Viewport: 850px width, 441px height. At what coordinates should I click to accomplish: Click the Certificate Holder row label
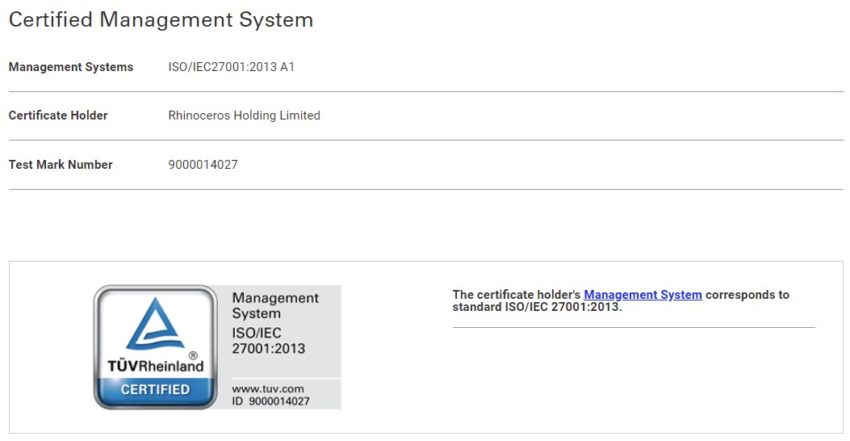[58, 116]
